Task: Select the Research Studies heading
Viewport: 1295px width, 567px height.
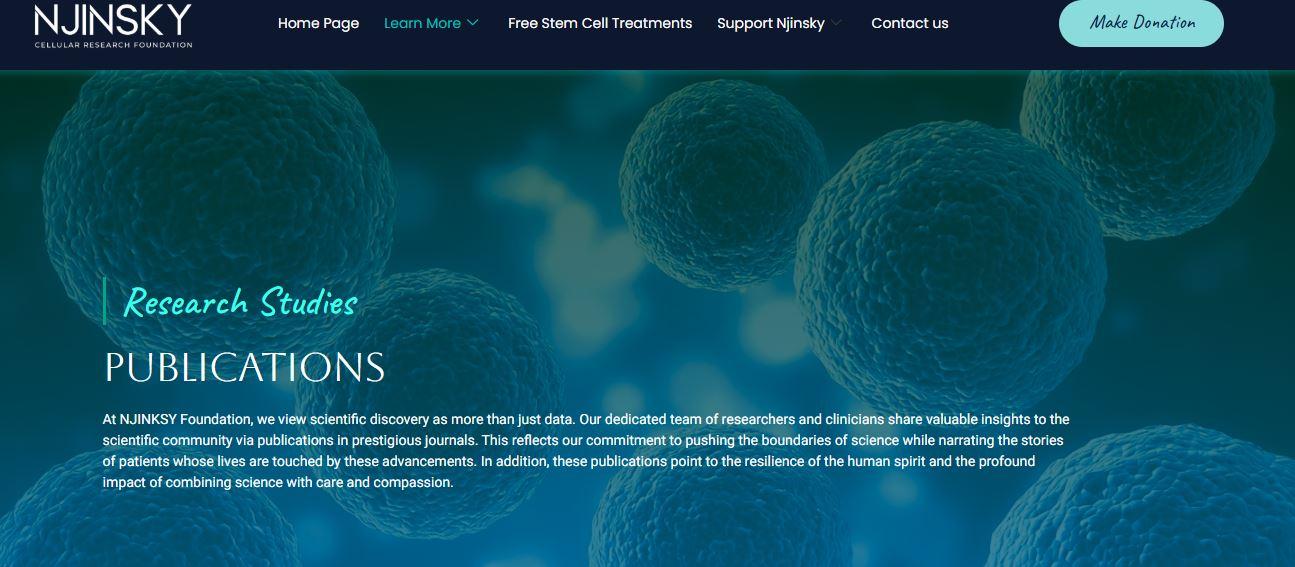Action: coord(240,301)
